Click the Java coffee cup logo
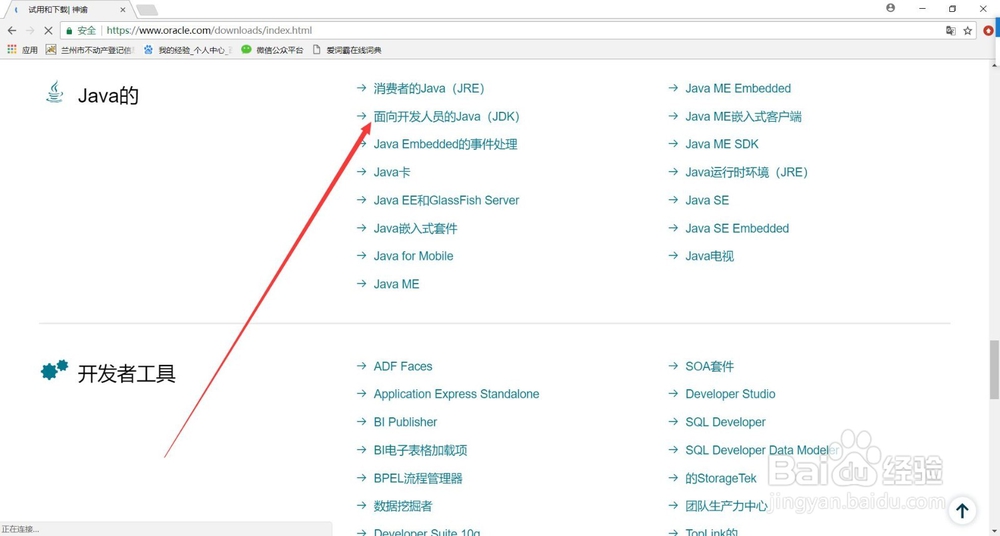Screen dimensions: 1000x536 coord(55,92)
